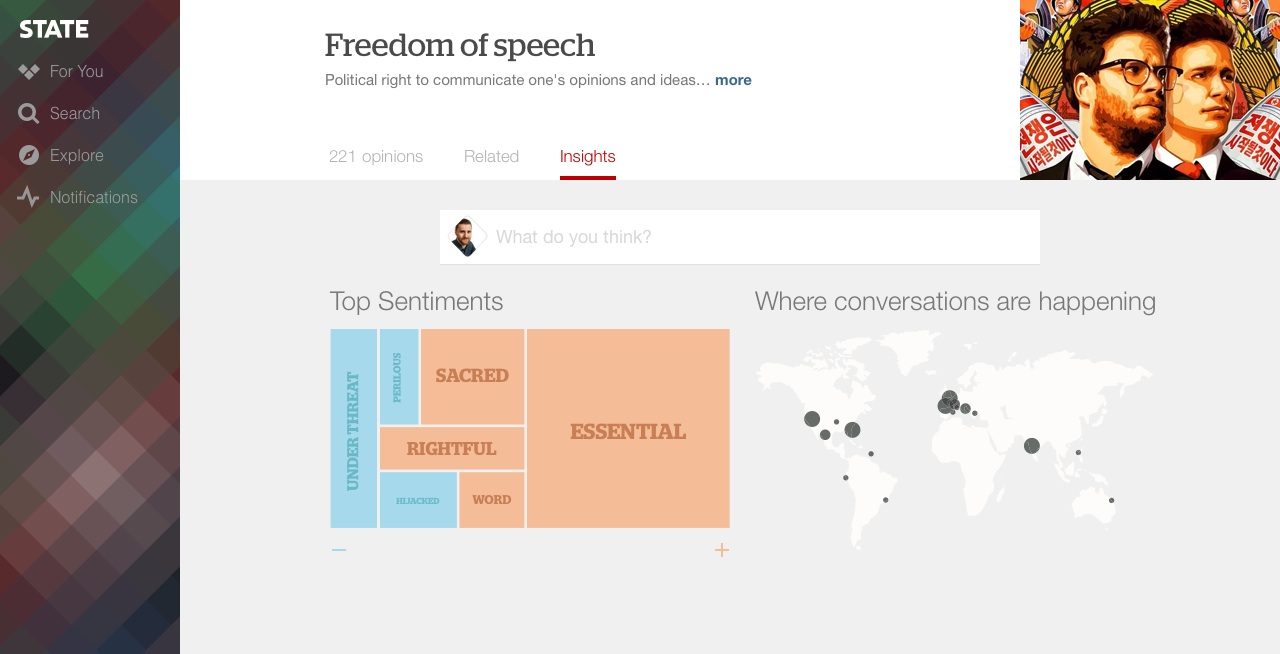
Task: Open the Notifications pulse icon
Action: click(28, 197)
